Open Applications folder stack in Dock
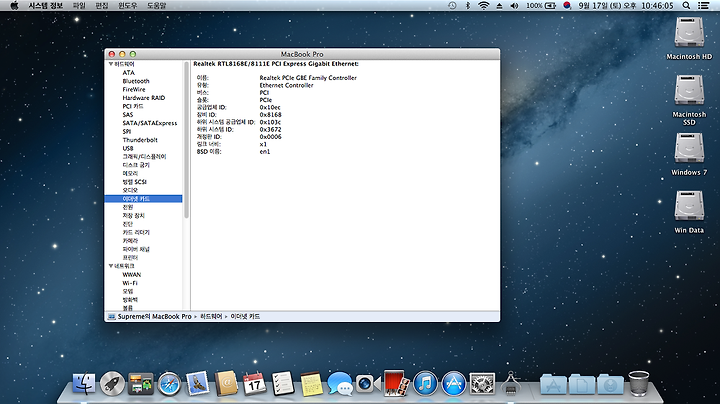Screen dimensions: 720x404 click(553, 385)
